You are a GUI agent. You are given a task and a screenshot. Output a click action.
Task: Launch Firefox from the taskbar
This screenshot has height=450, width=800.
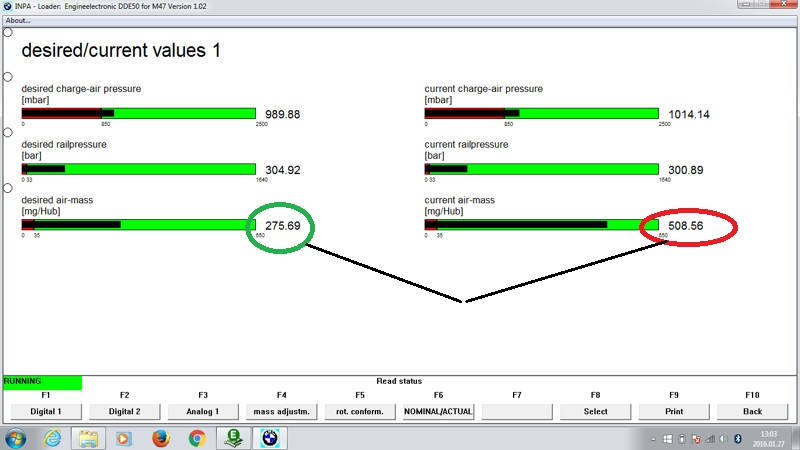(x=160, y=438)
